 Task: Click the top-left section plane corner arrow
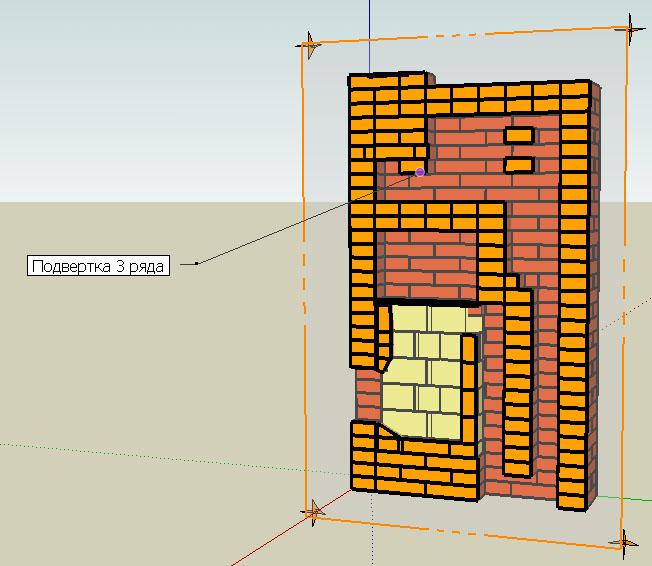pyautogui.click(x=311, y=44)
